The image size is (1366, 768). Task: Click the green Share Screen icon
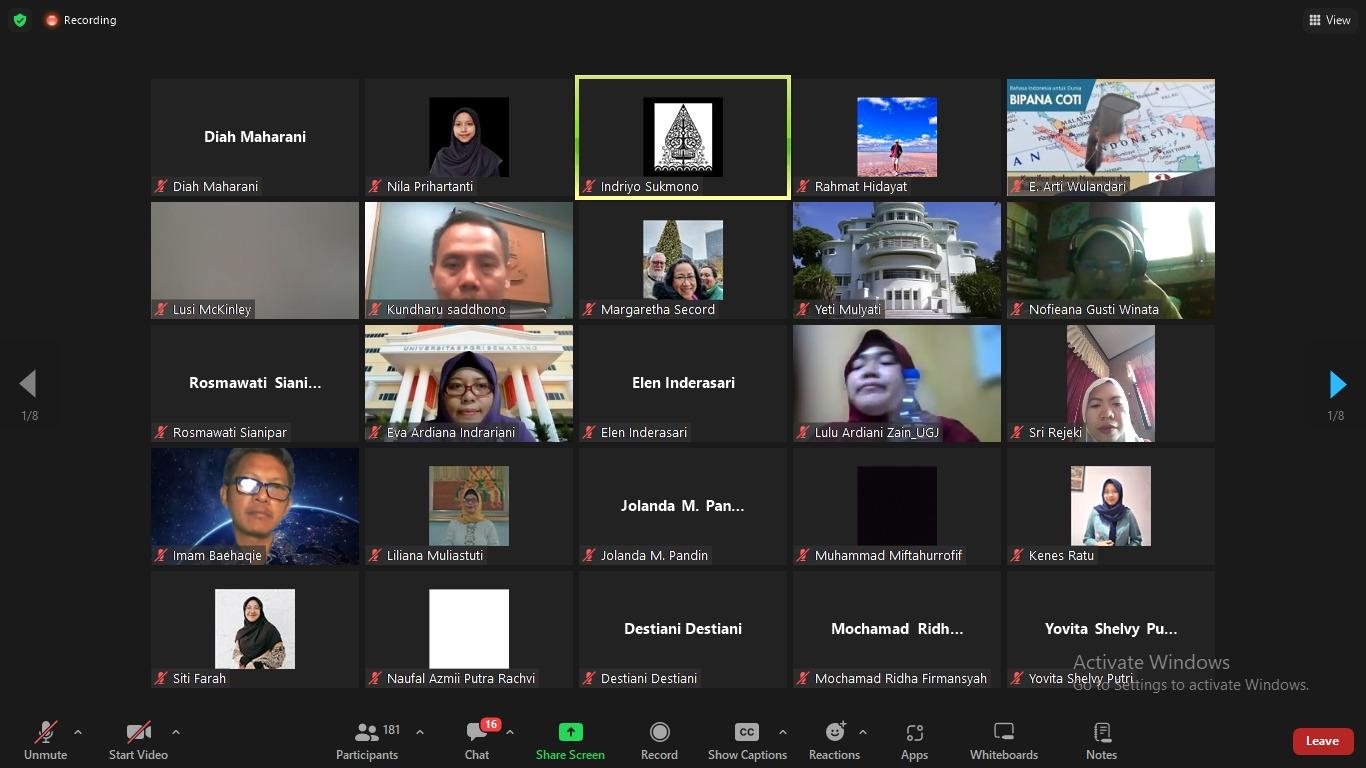570,732
